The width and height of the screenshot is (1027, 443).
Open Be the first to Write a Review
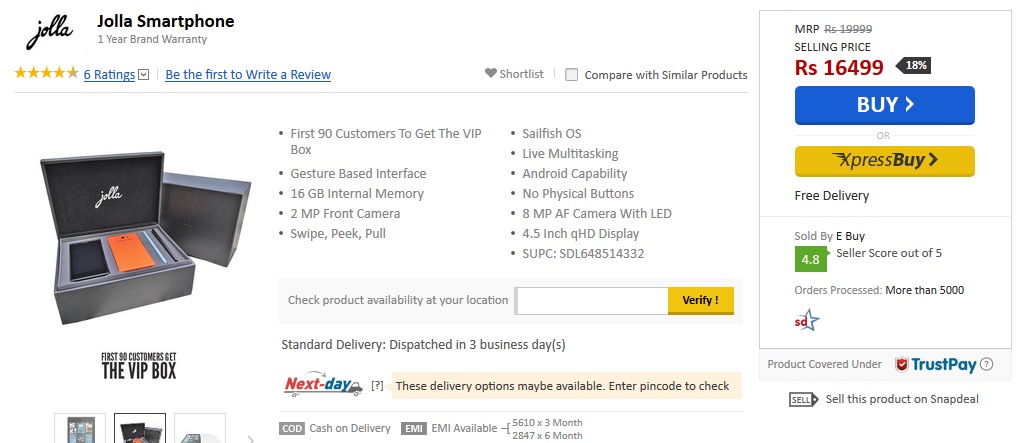(248, 75)
